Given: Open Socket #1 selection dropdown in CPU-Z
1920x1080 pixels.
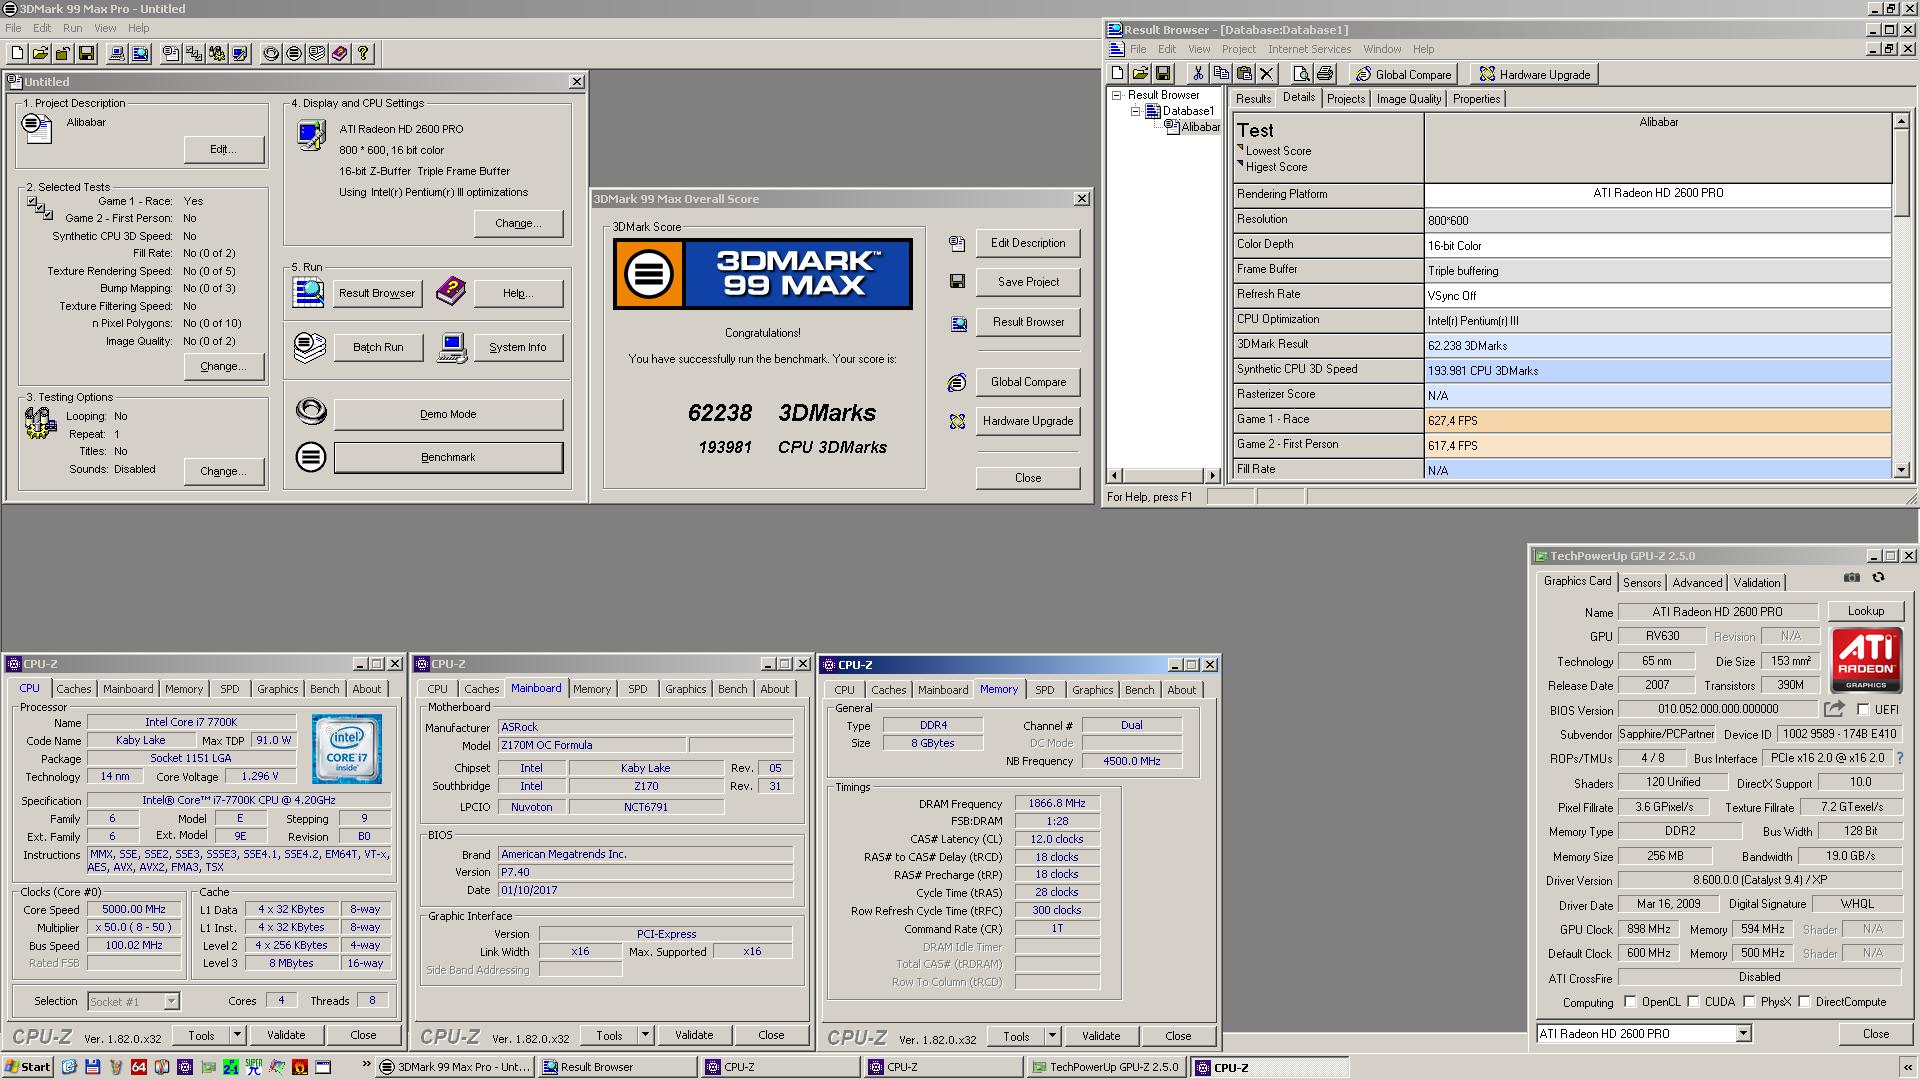Looking at the screenshot, I should (x=171, y=1001).
